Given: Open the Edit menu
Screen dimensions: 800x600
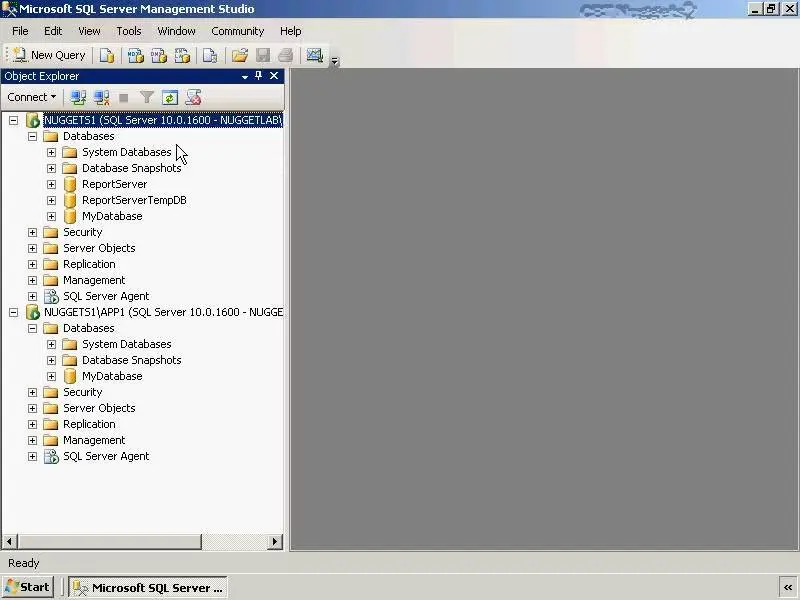Looking at the screenshot, I should pyautogui.click(x=53, y=31).
